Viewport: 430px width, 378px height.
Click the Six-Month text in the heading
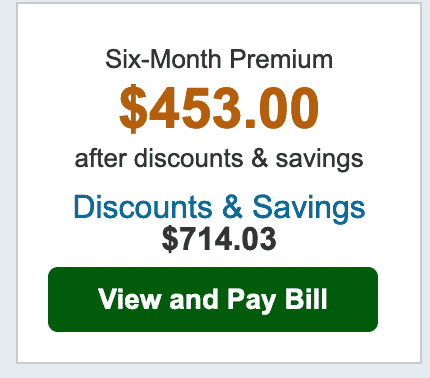(163, 59)
